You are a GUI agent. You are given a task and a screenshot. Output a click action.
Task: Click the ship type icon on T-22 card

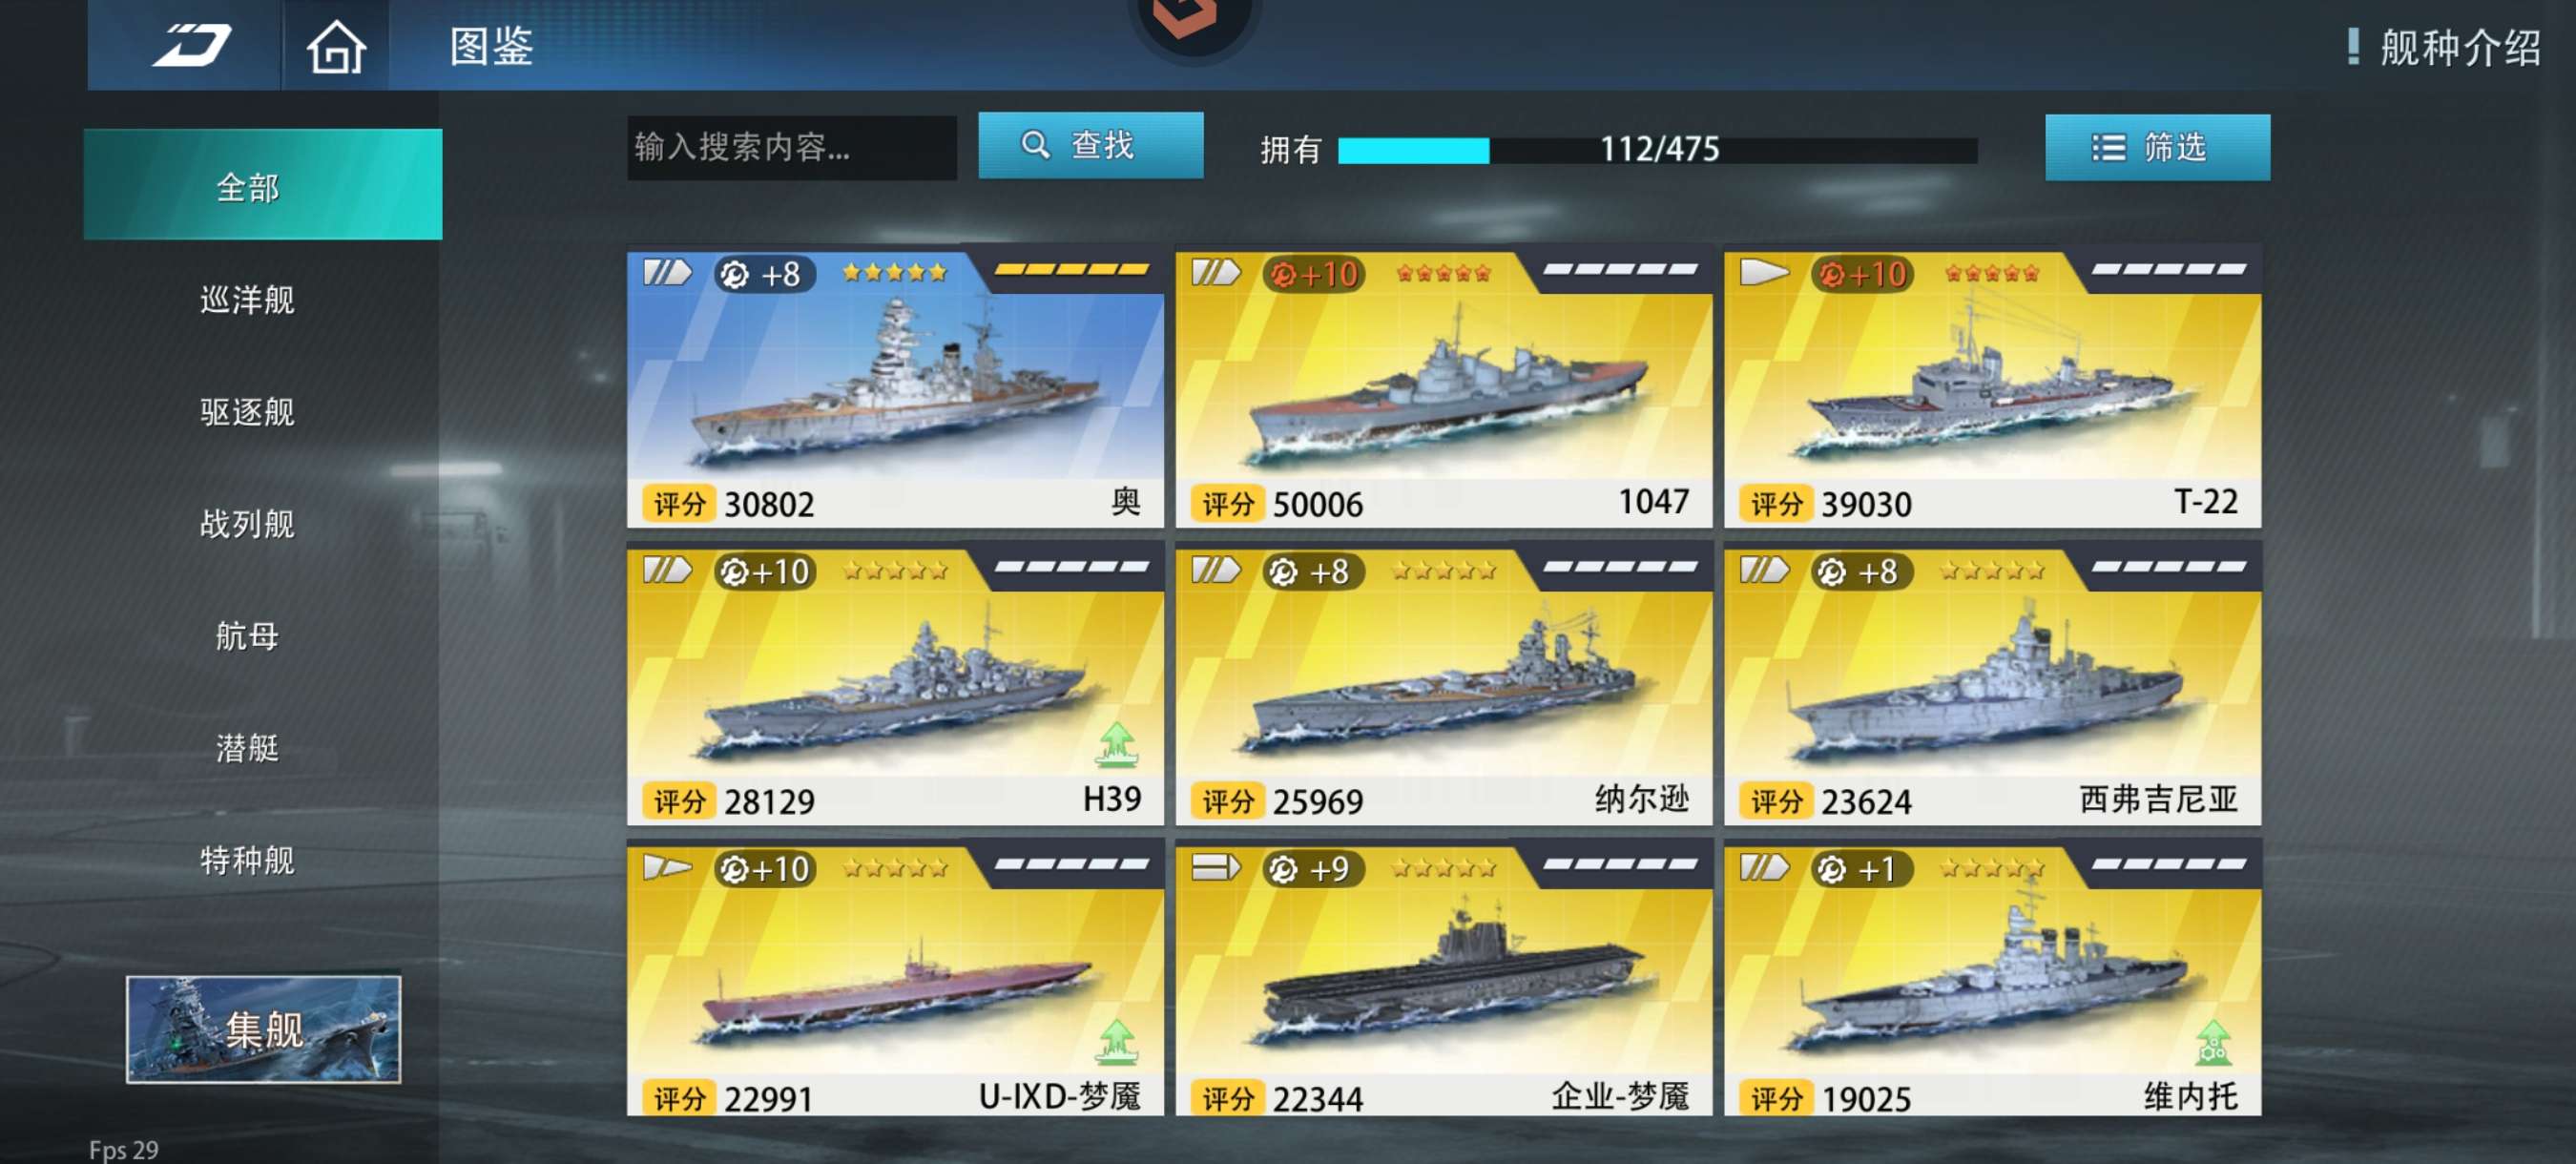click(1764, 272)
